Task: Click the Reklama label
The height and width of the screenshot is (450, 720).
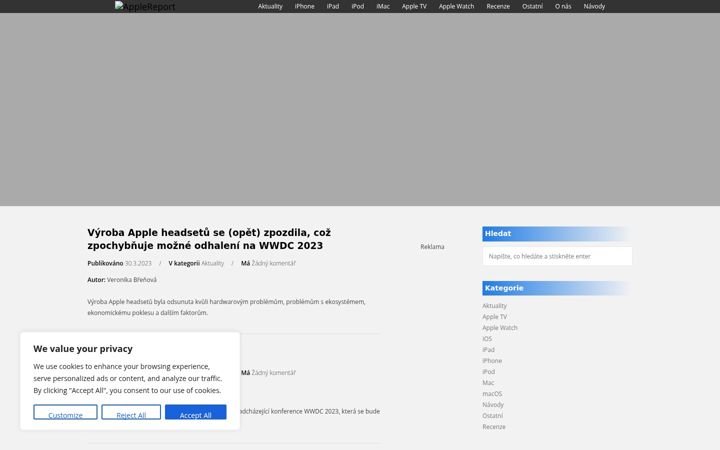Action: coord(432,247)
